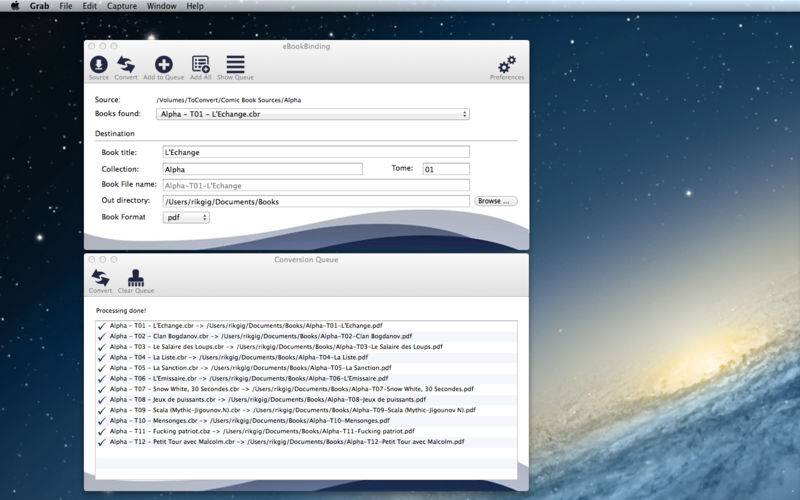800x500 pixels.
Task: Open the Help menu
Action: (x=195, y=6)
